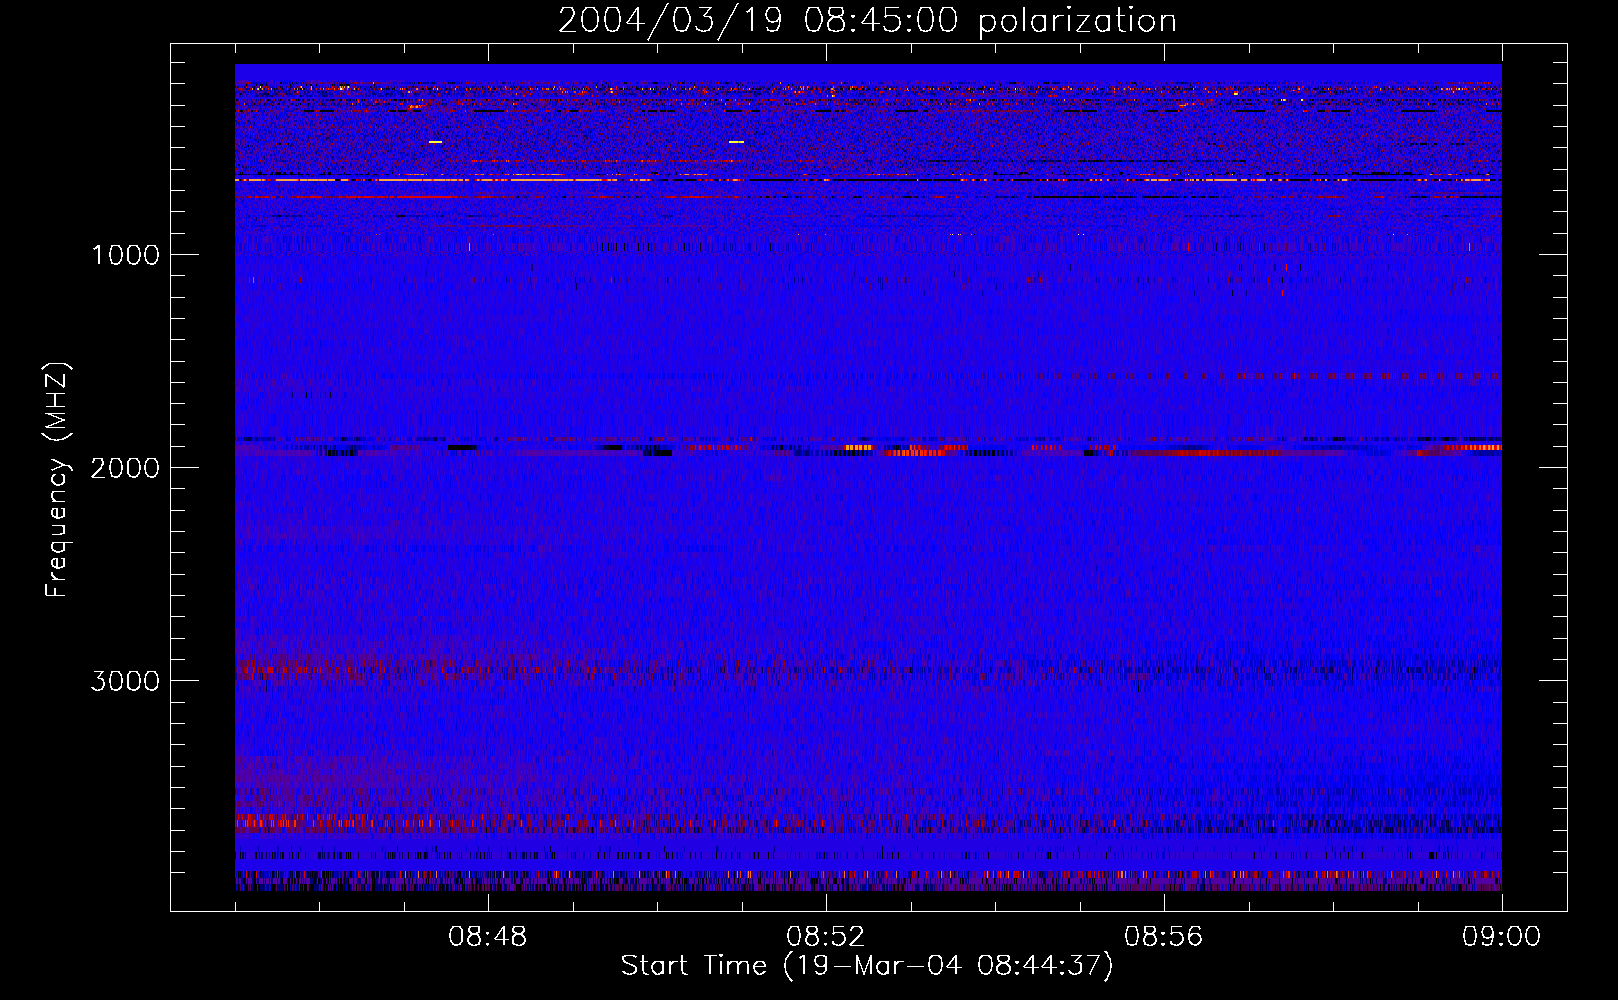Click the 1000 frequency tick label
Screen dimensions: 1618x1000
[125, 255]
